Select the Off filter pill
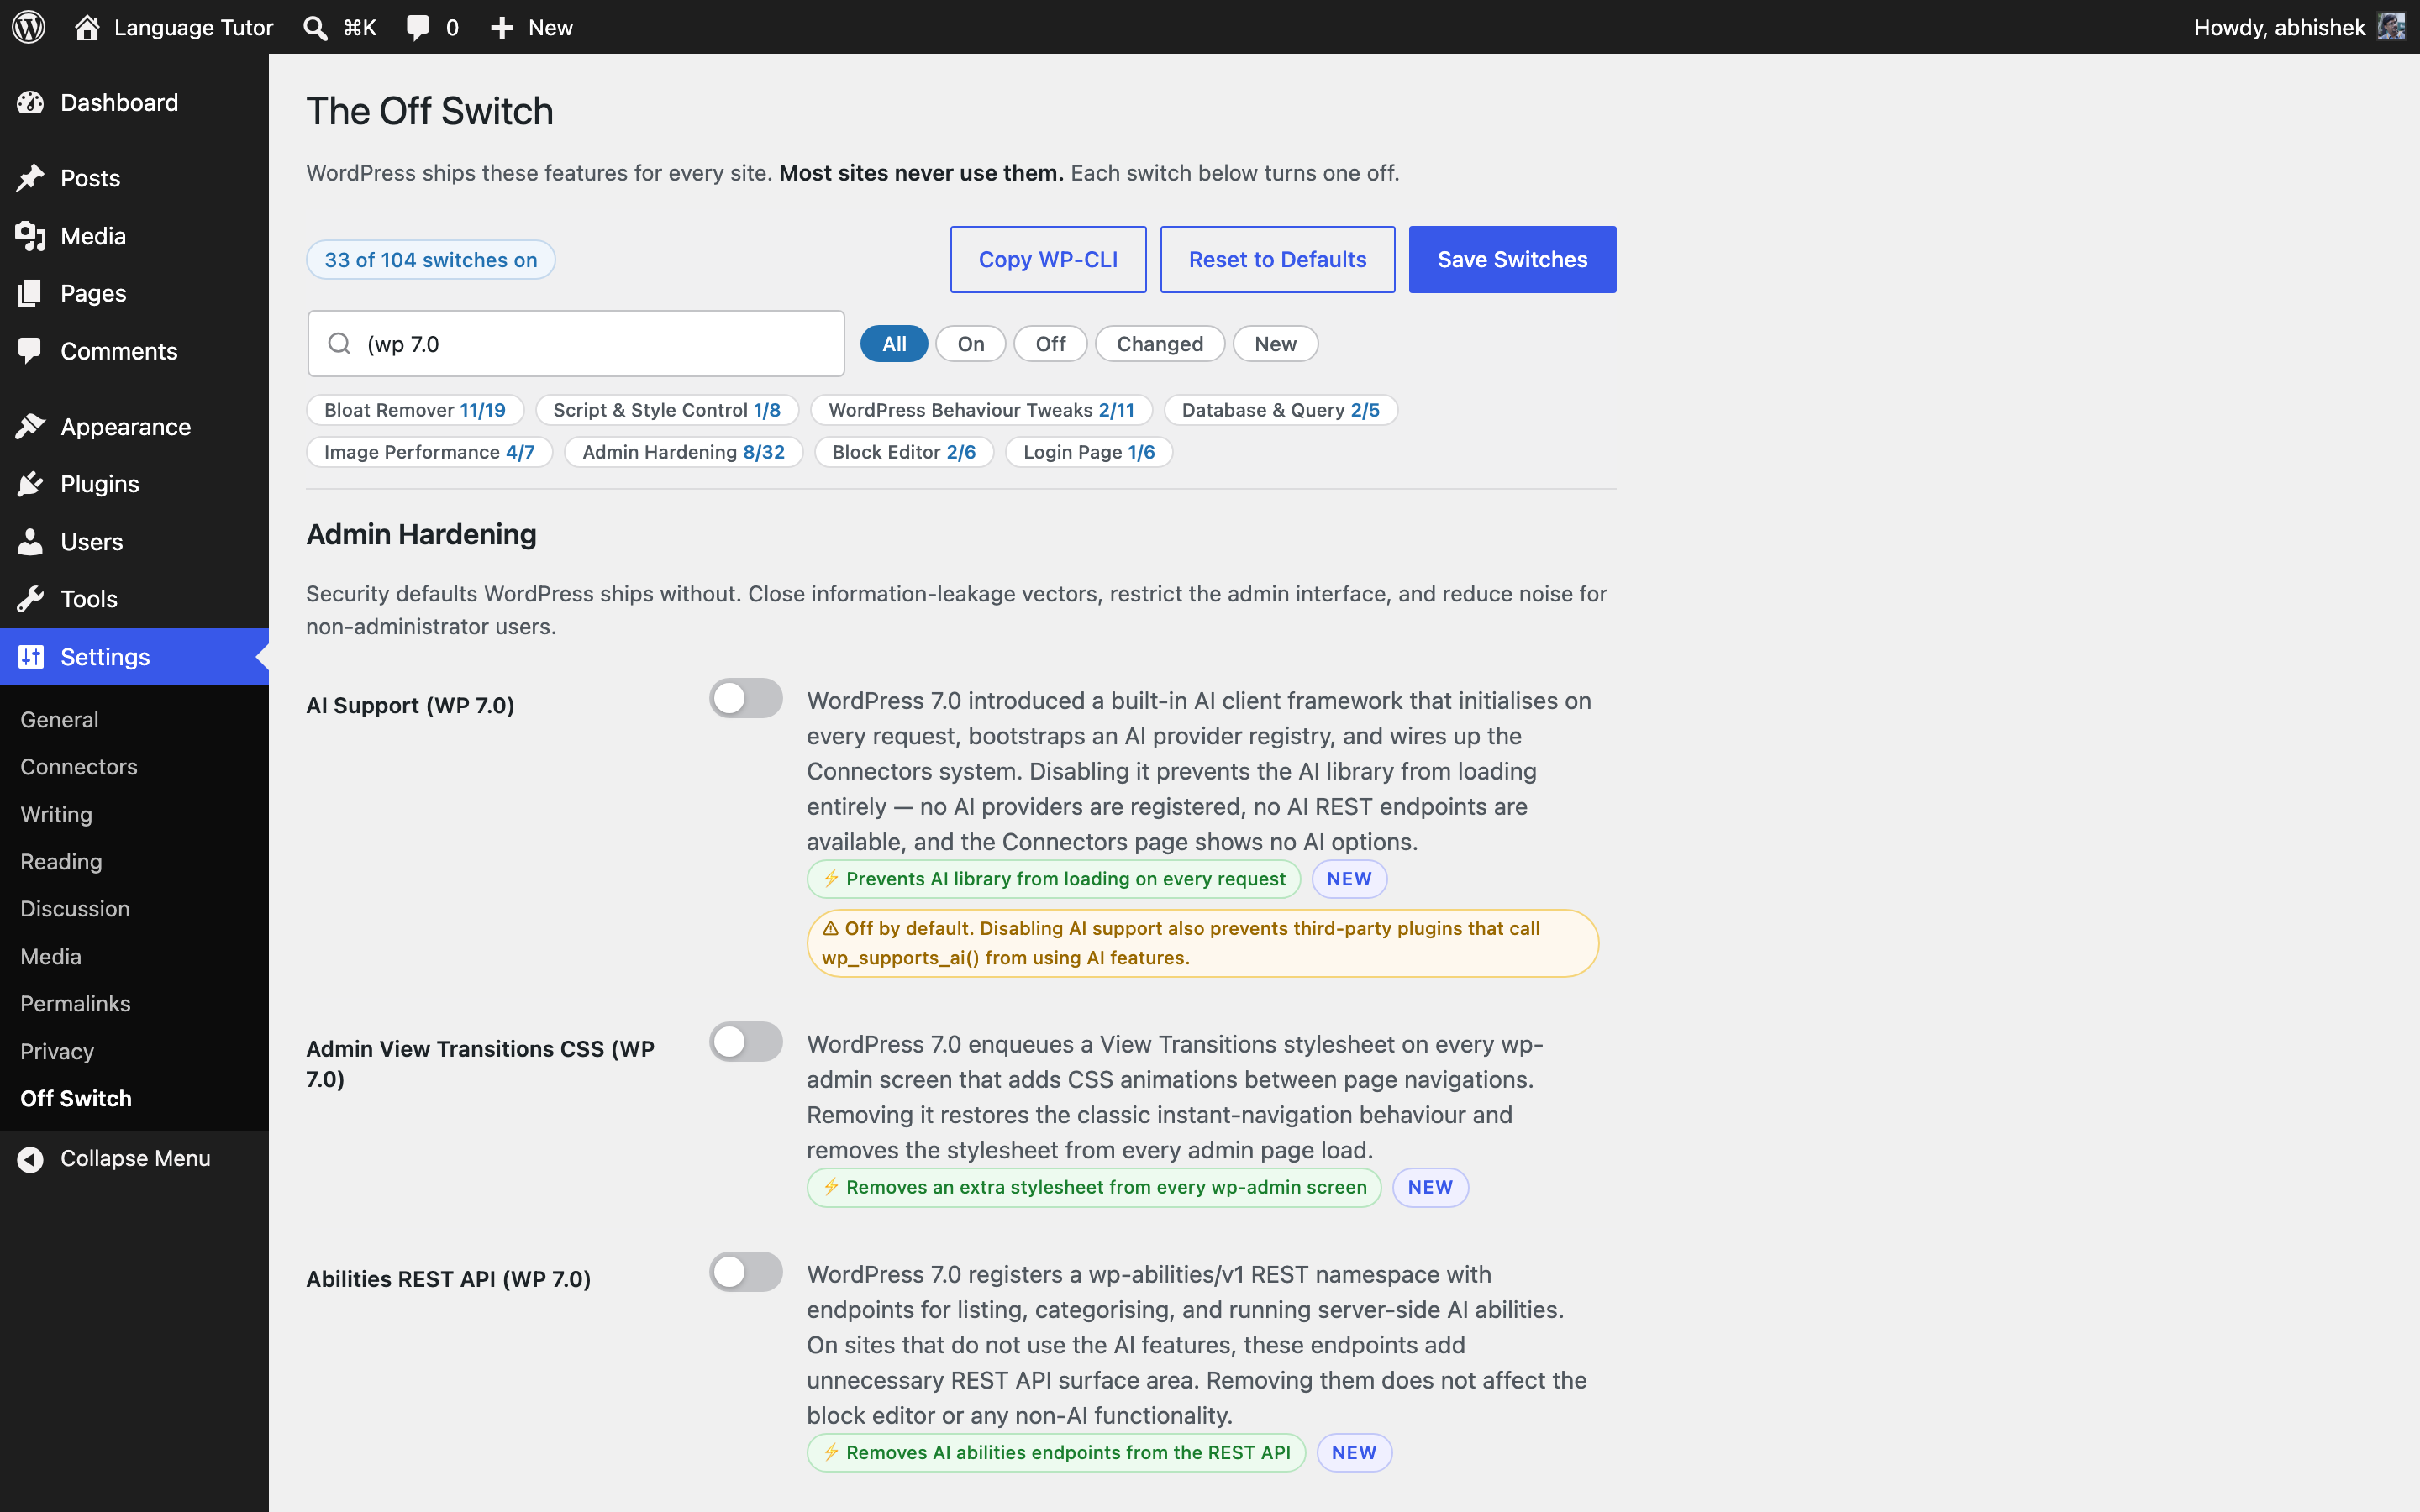2420x1512 pixels. (1050, 344)
